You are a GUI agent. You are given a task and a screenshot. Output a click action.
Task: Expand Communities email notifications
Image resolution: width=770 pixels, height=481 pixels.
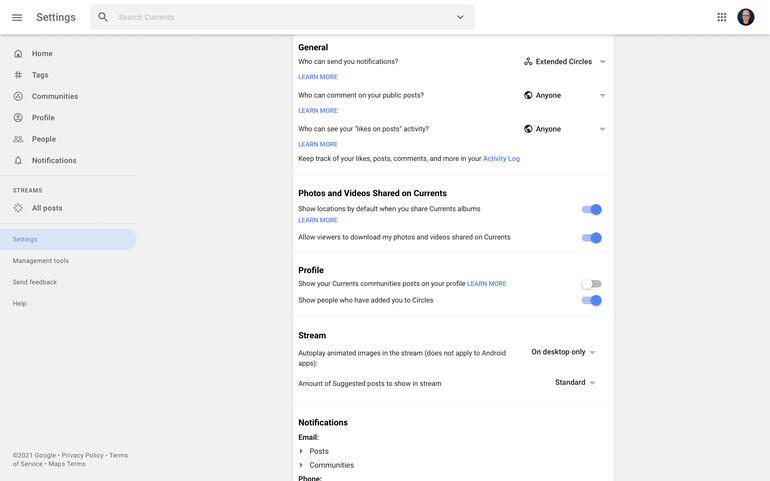coord(327,465)
